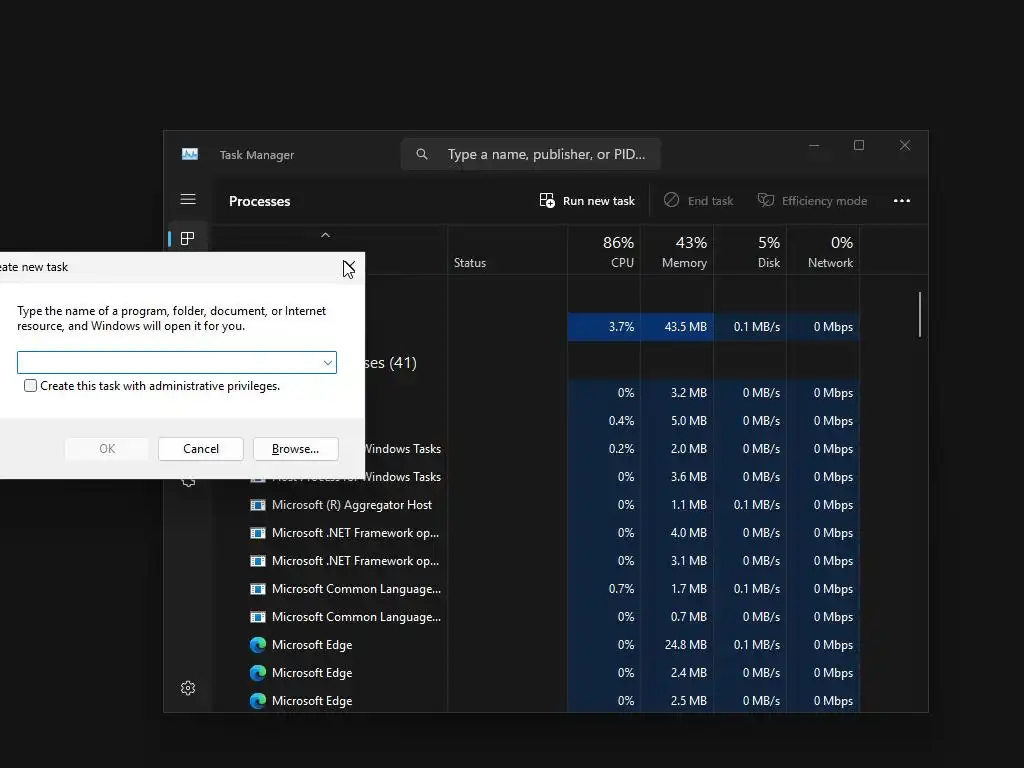Click the disabled OK button in dialog

tap(107, 449)
